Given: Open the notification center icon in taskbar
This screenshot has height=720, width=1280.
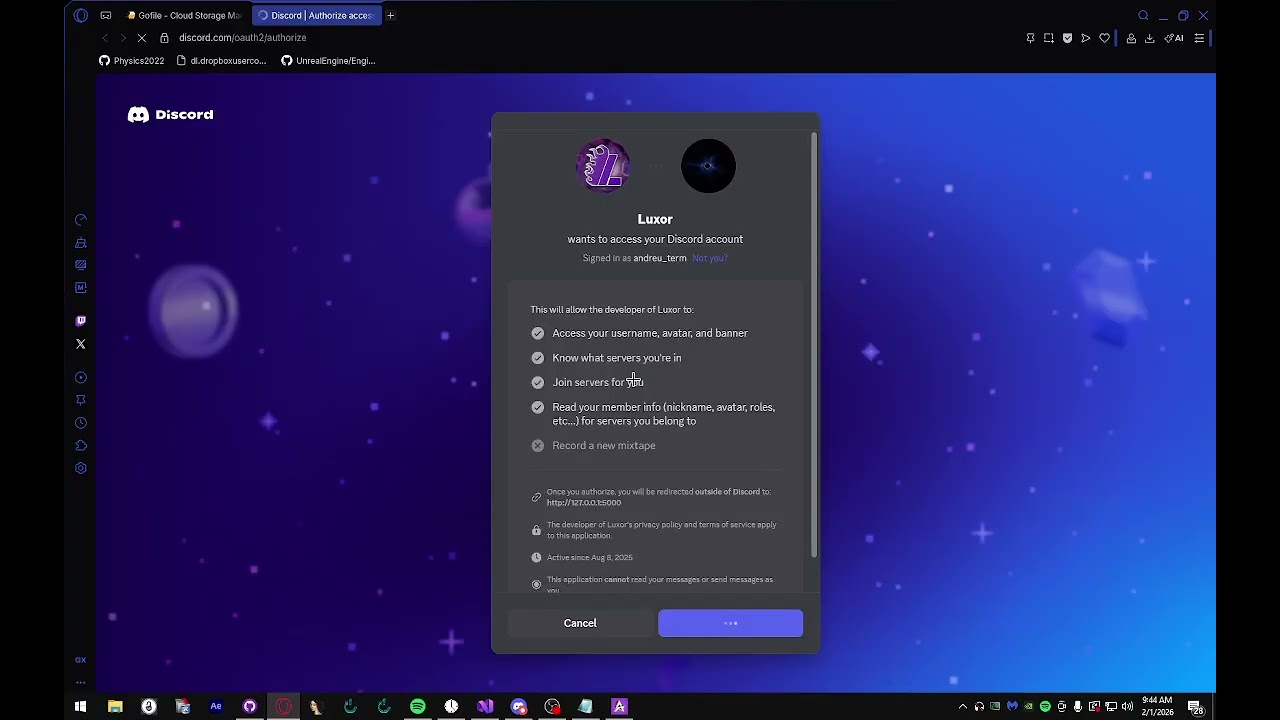Looking at the screenshot, I should [x=1195, y=706].
